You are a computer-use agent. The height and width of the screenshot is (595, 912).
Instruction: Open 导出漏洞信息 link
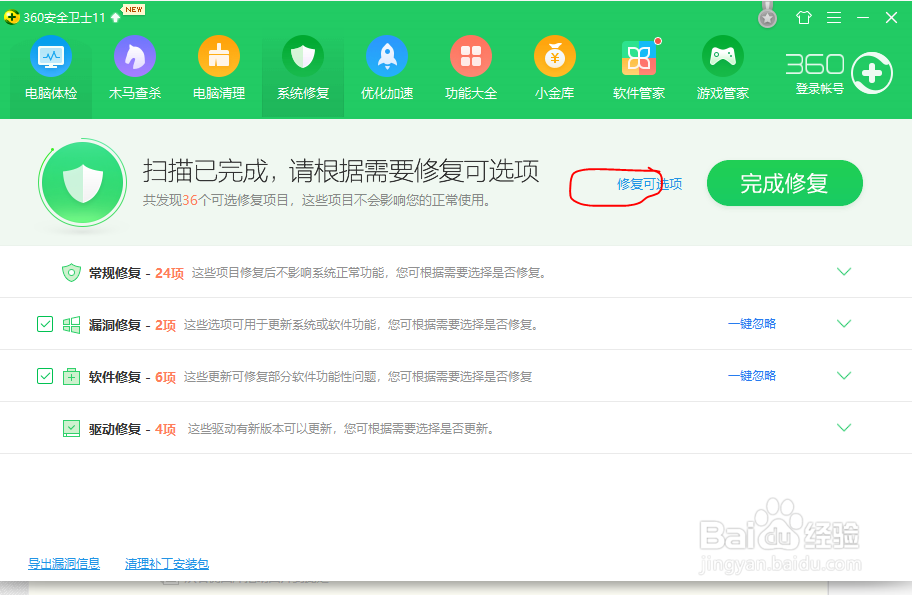(x=64, y=564)
